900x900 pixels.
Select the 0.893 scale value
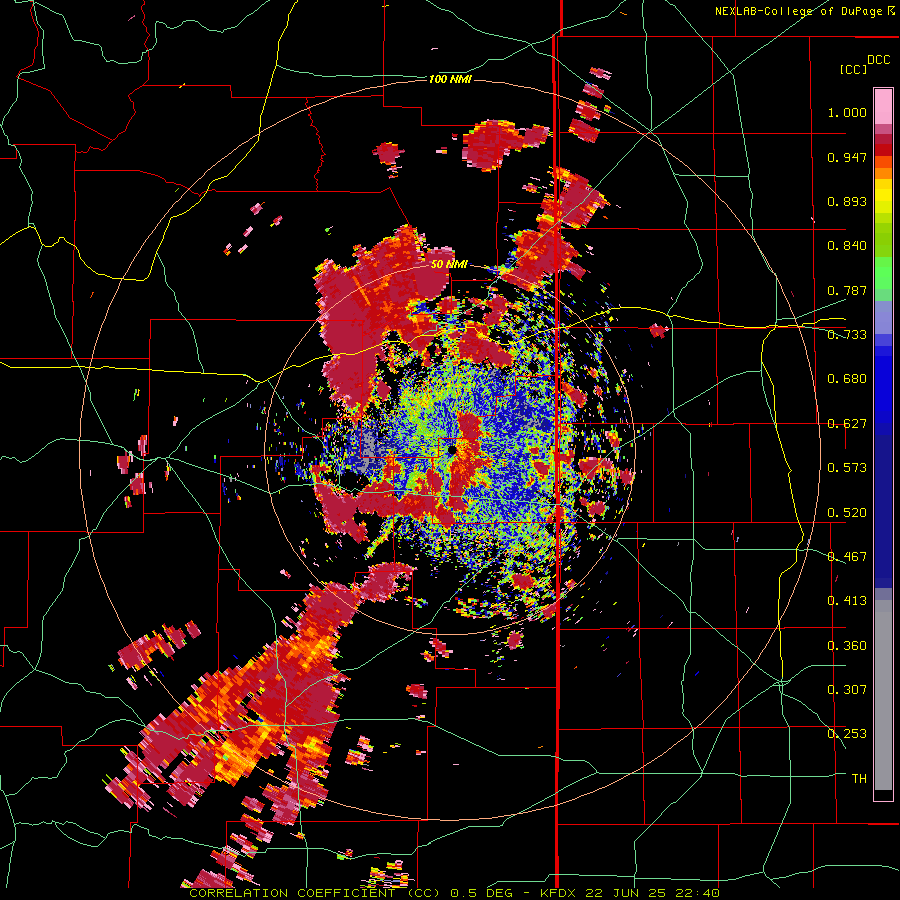847,201
